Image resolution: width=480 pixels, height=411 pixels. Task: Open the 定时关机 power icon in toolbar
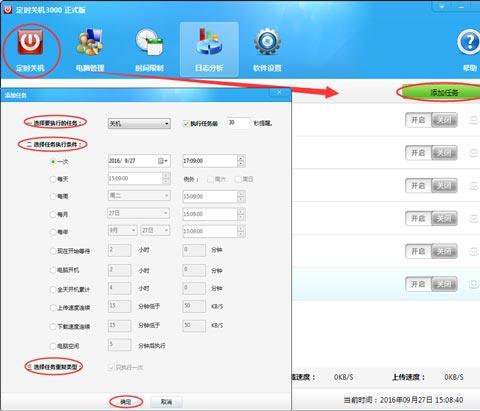(x=30, y=42)
